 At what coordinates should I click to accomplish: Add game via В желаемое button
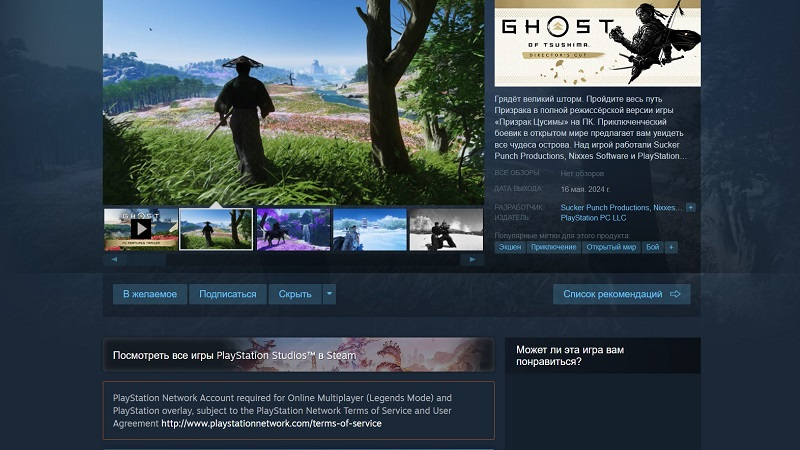[x=150, y=294]
